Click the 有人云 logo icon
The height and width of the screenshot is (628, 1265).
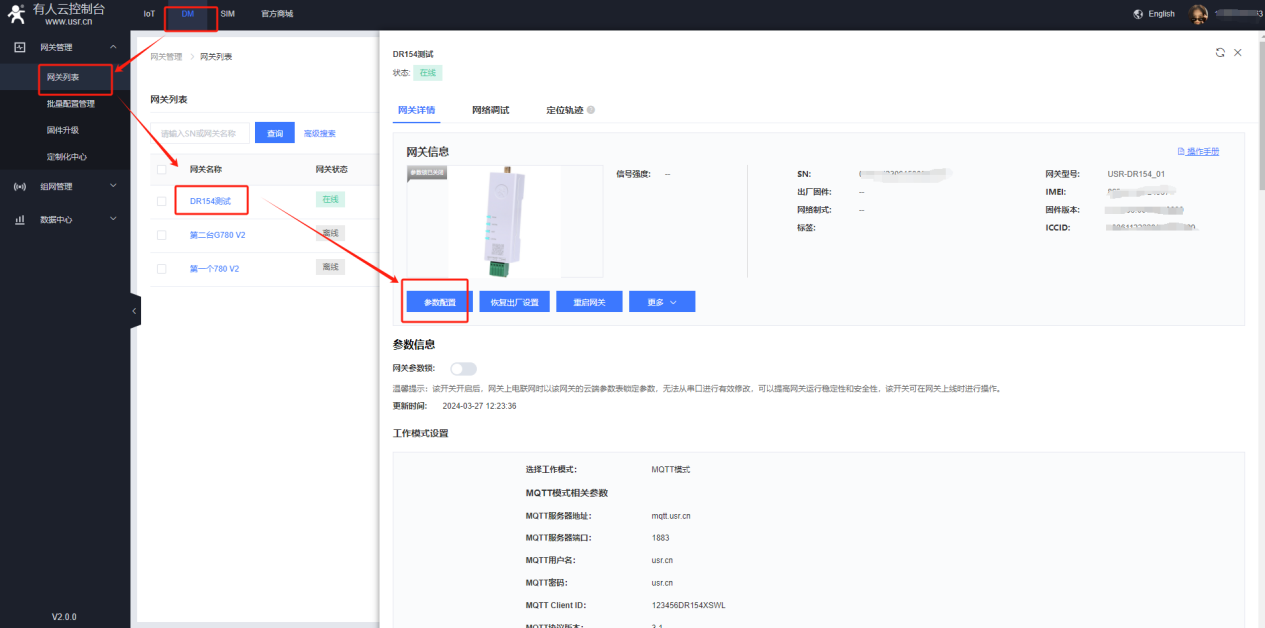pyautogui.click(x=16, y=14)
